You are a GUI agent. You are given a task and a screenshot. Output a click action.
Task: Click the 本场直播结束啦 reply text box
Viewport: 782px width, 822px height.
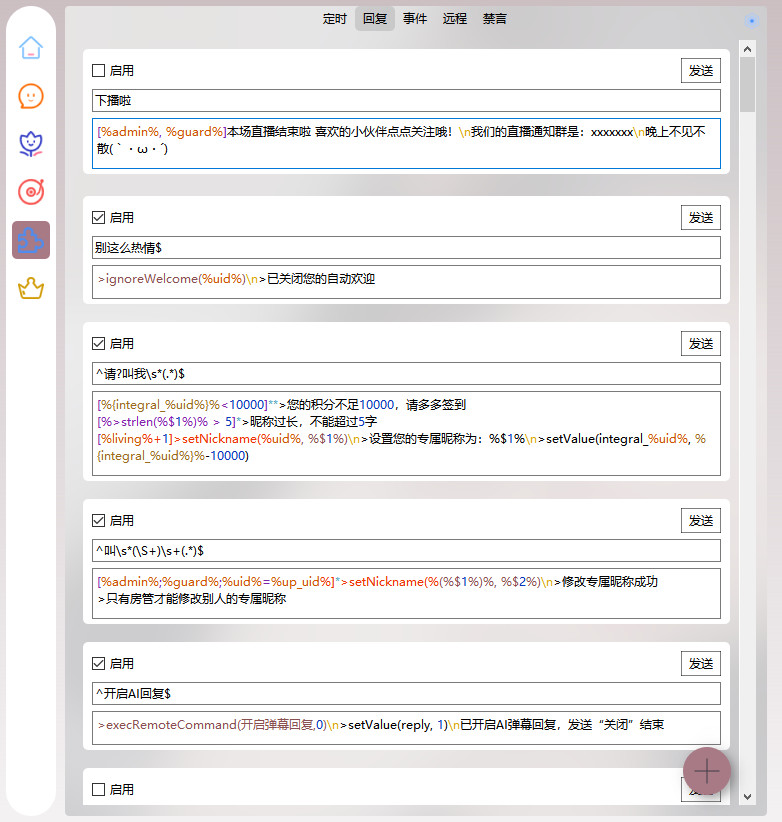406,144
